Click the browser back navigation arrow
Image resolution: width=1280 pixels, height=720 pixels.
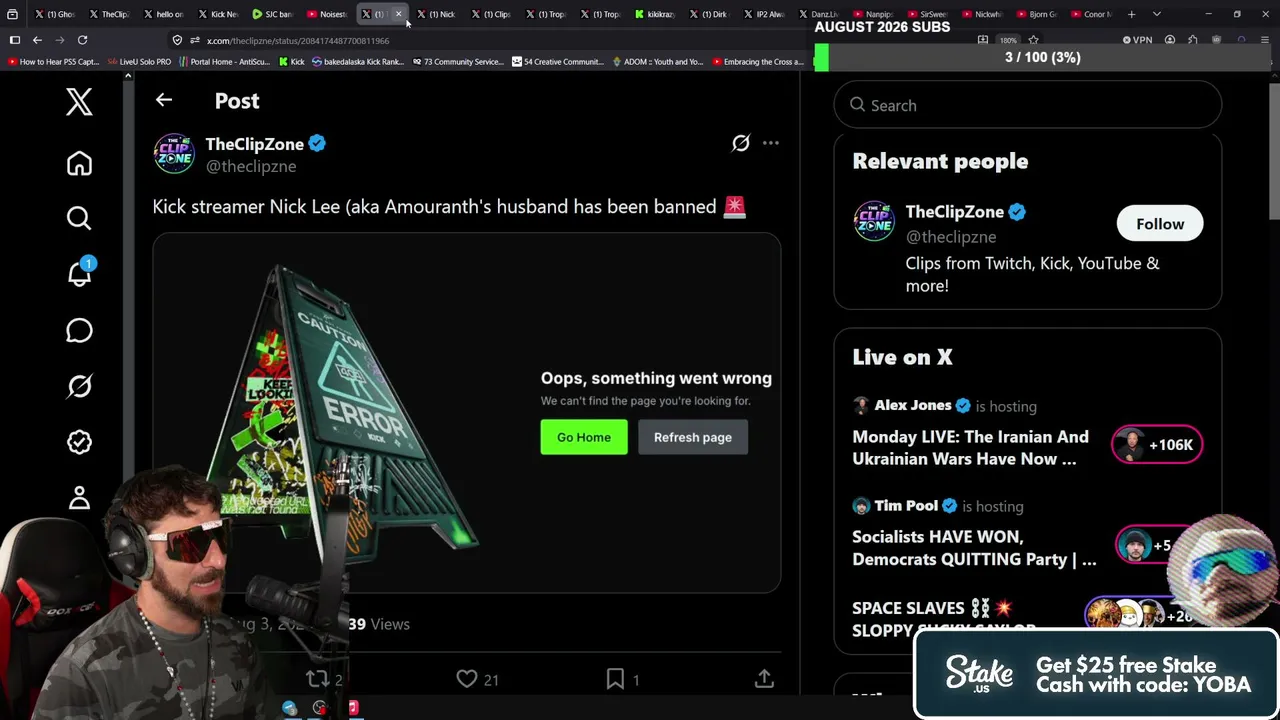(37, 40)
